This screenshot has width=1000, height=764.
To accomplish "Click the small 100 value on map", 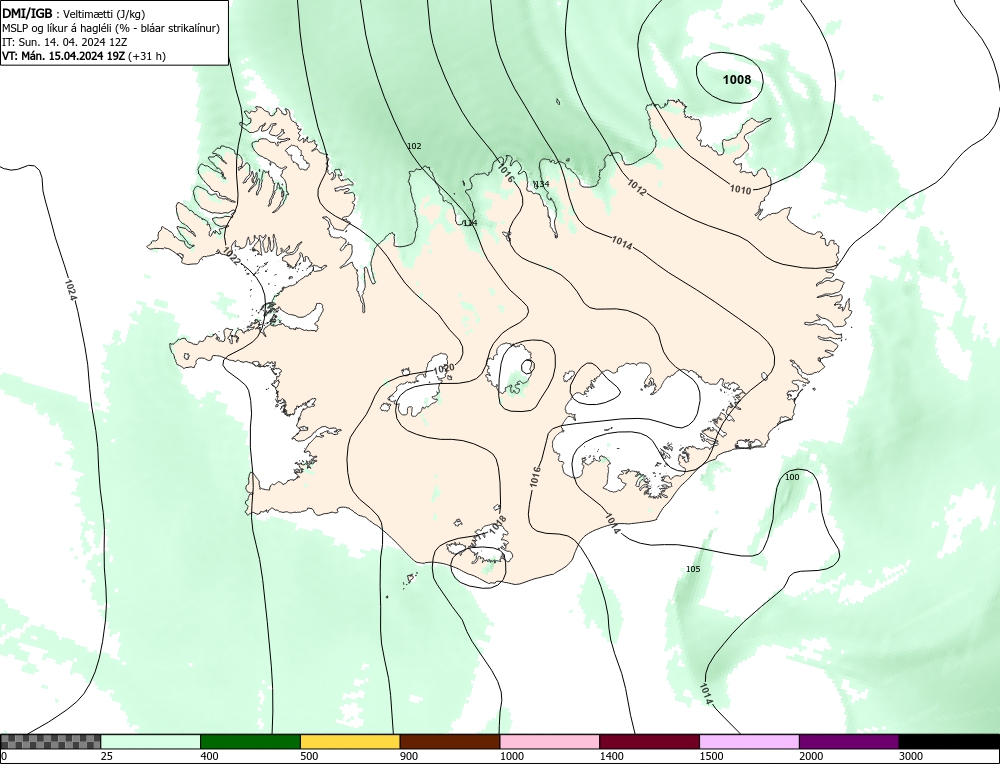I will tap(791, 477).
